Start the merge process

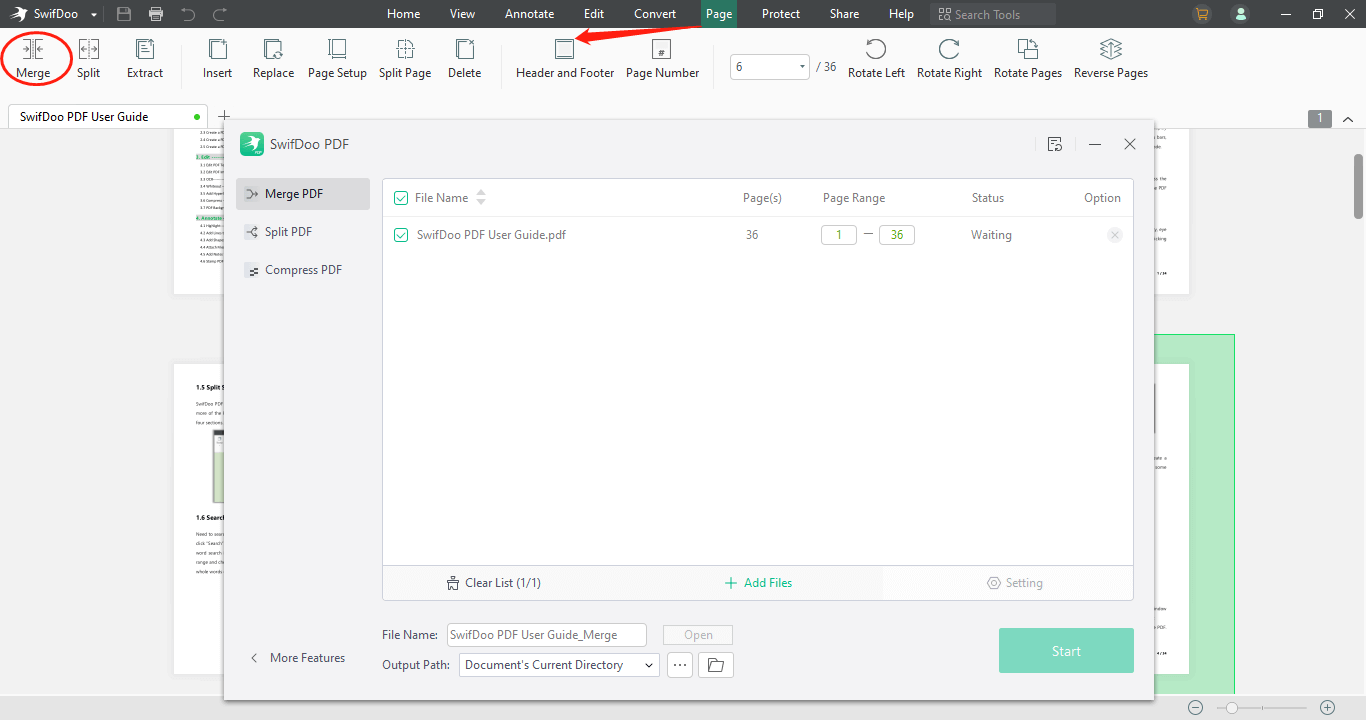[x=1066, y=651]
